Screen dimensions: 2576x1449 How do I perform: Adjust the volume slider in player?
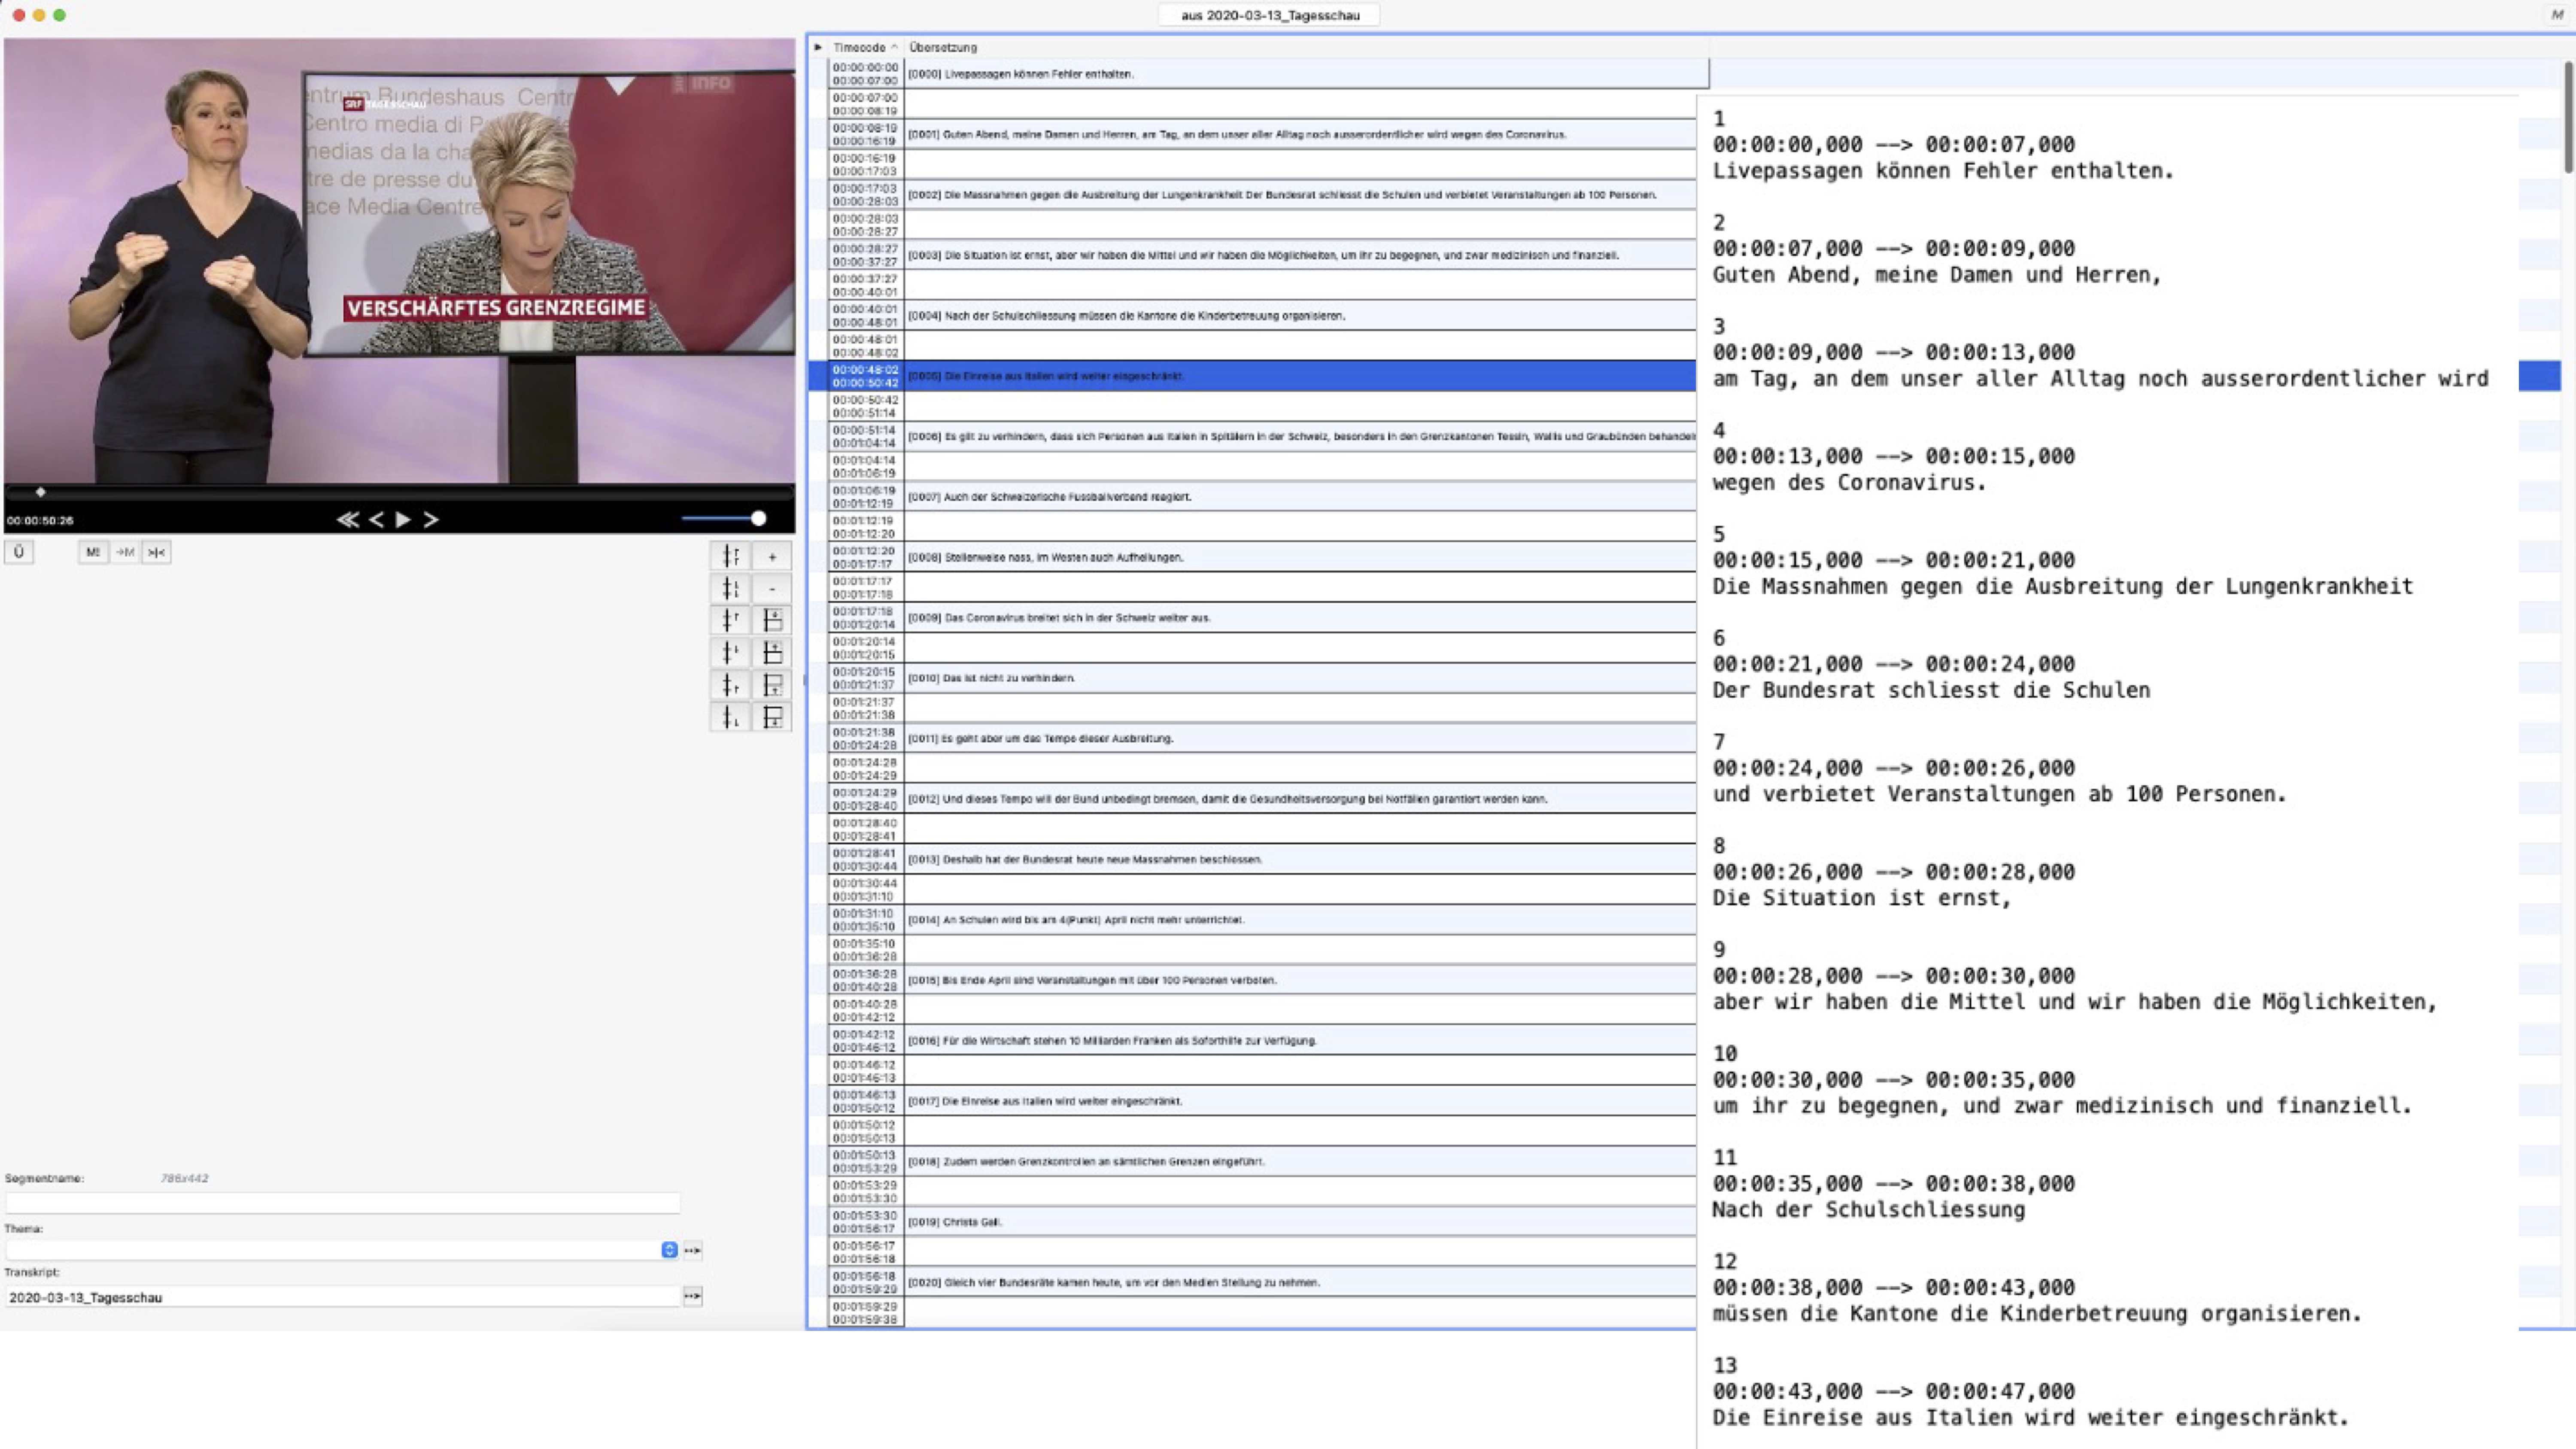[758, 518]
